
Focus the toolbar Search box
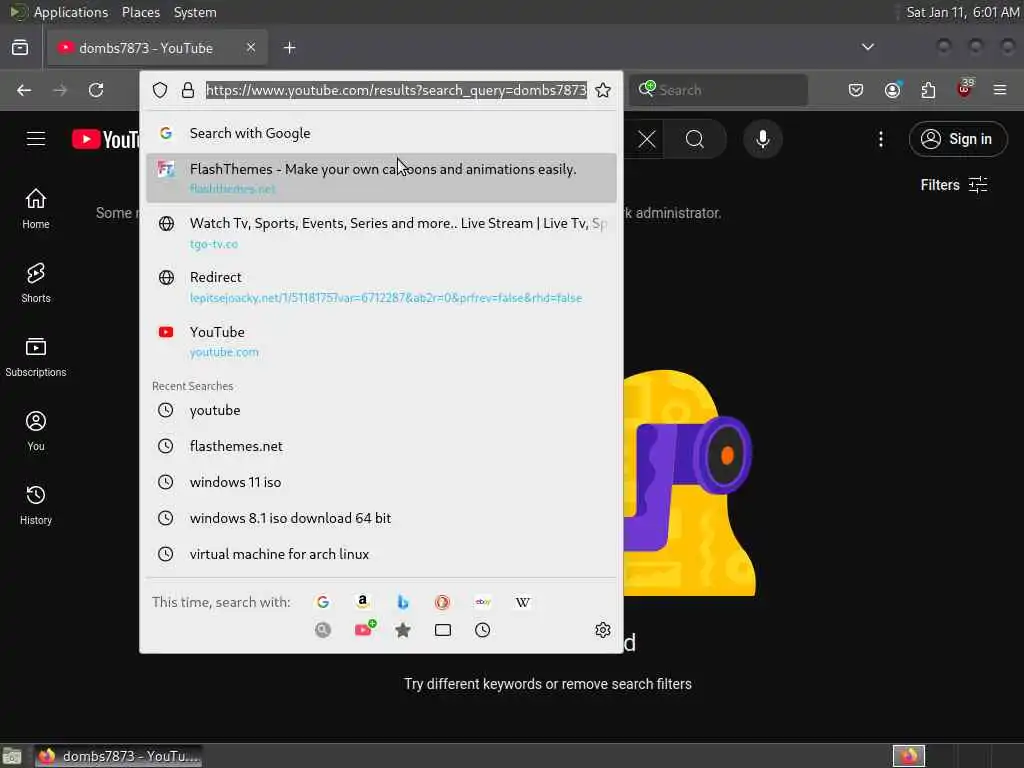click(718, 90)
